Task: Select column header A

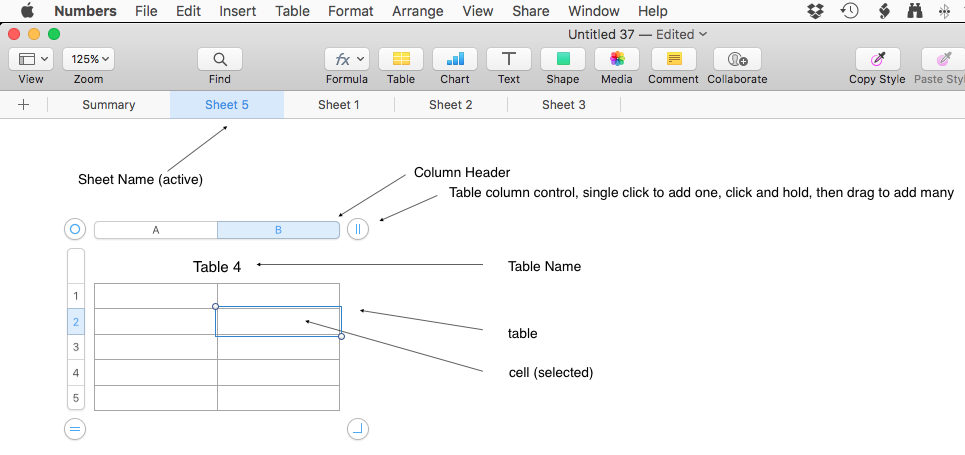Action: (156, 230)
